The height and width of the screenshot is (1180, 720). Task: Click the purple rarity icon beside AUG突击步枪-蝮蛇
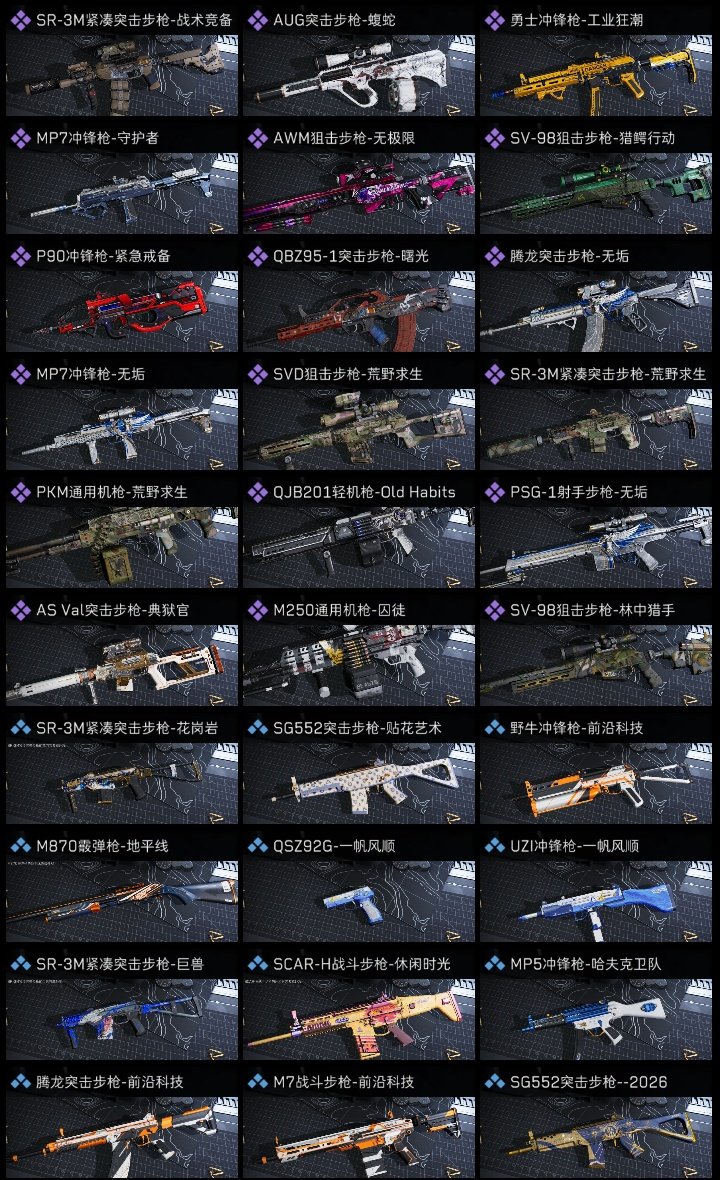tap(257, 20)
